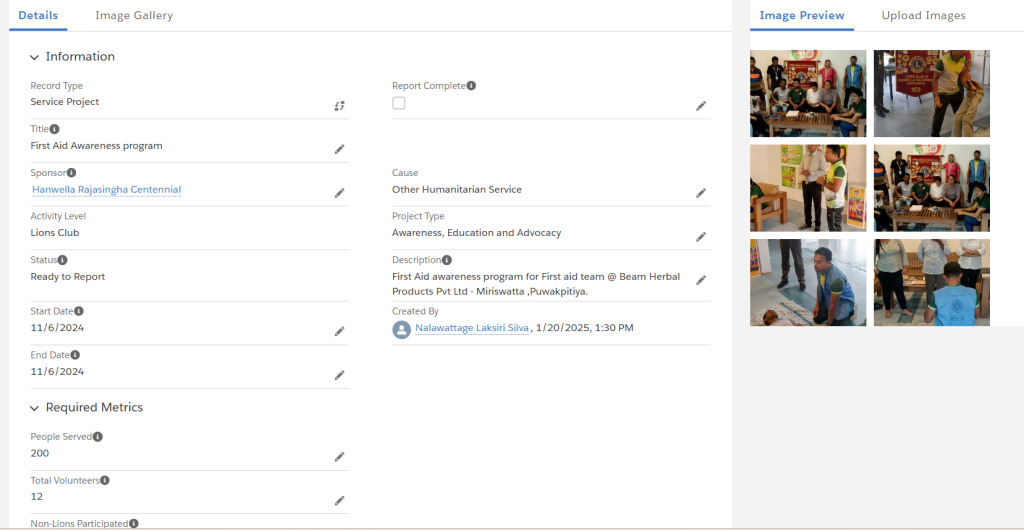Viewport: 1024px width, 530px height.
Task: Edit Total Volunteers pencil icon
Action: (x=340, y=501)
